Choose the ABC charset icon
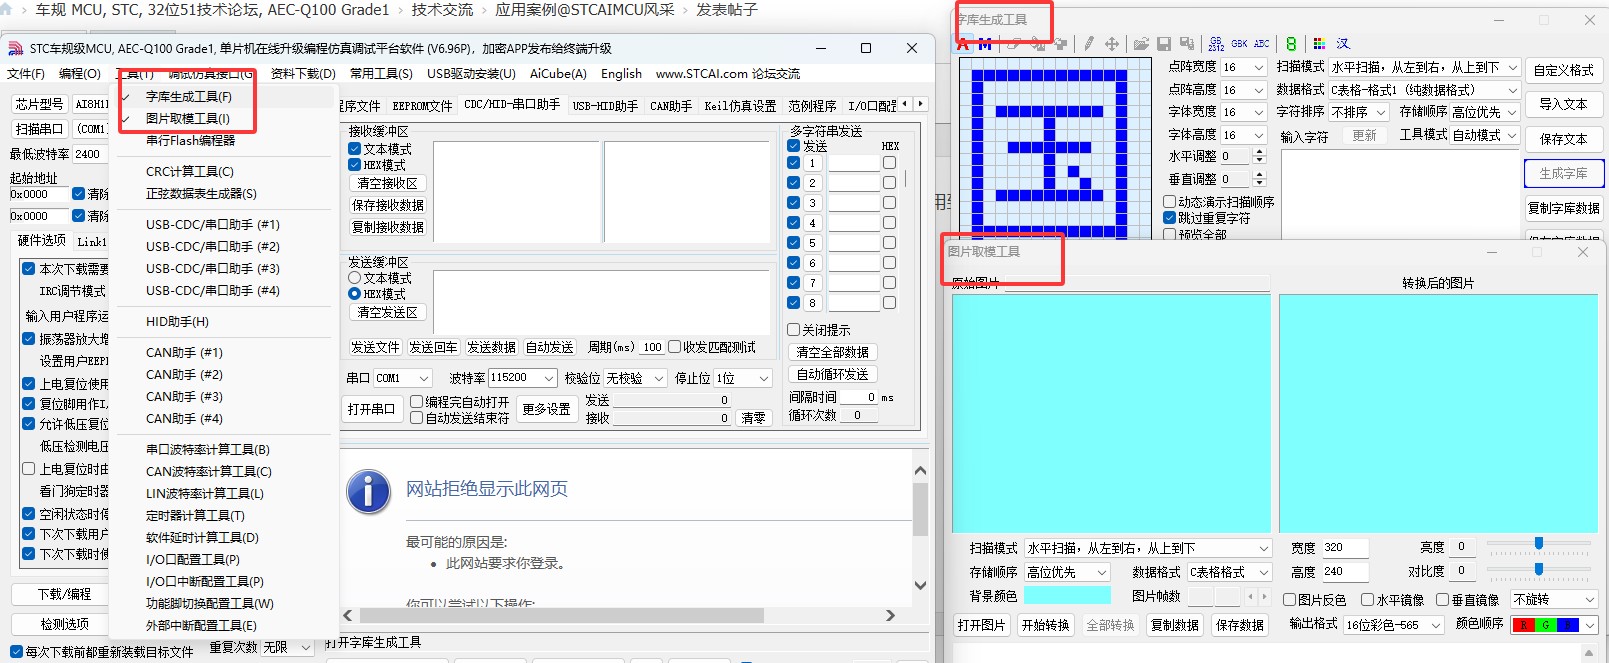Screen dimensions: 1609x663 coord(1262,44)
